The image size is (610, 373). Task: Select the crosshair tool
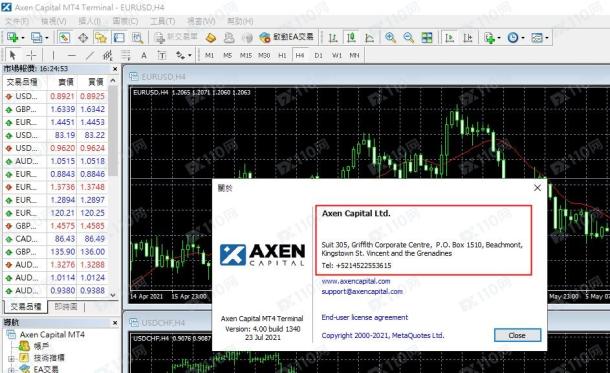pyautogui.click(x=31, y=55)
